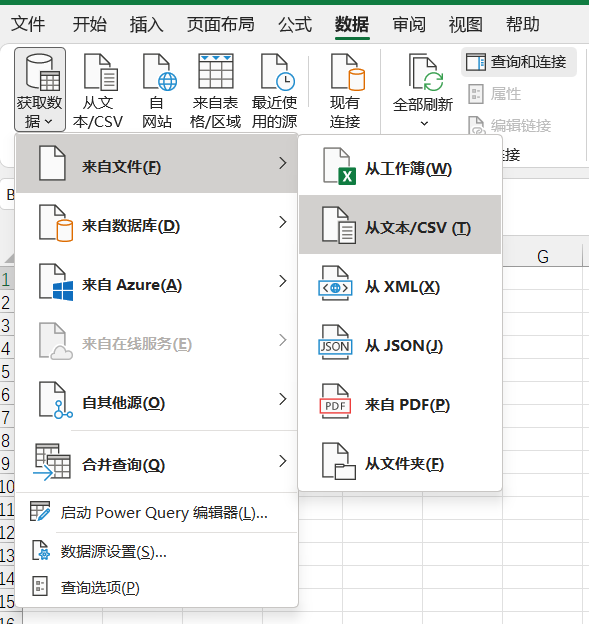589x624 pixels.
Task: Switch to the 公式 ribbon tab
Action: [295, 25]
